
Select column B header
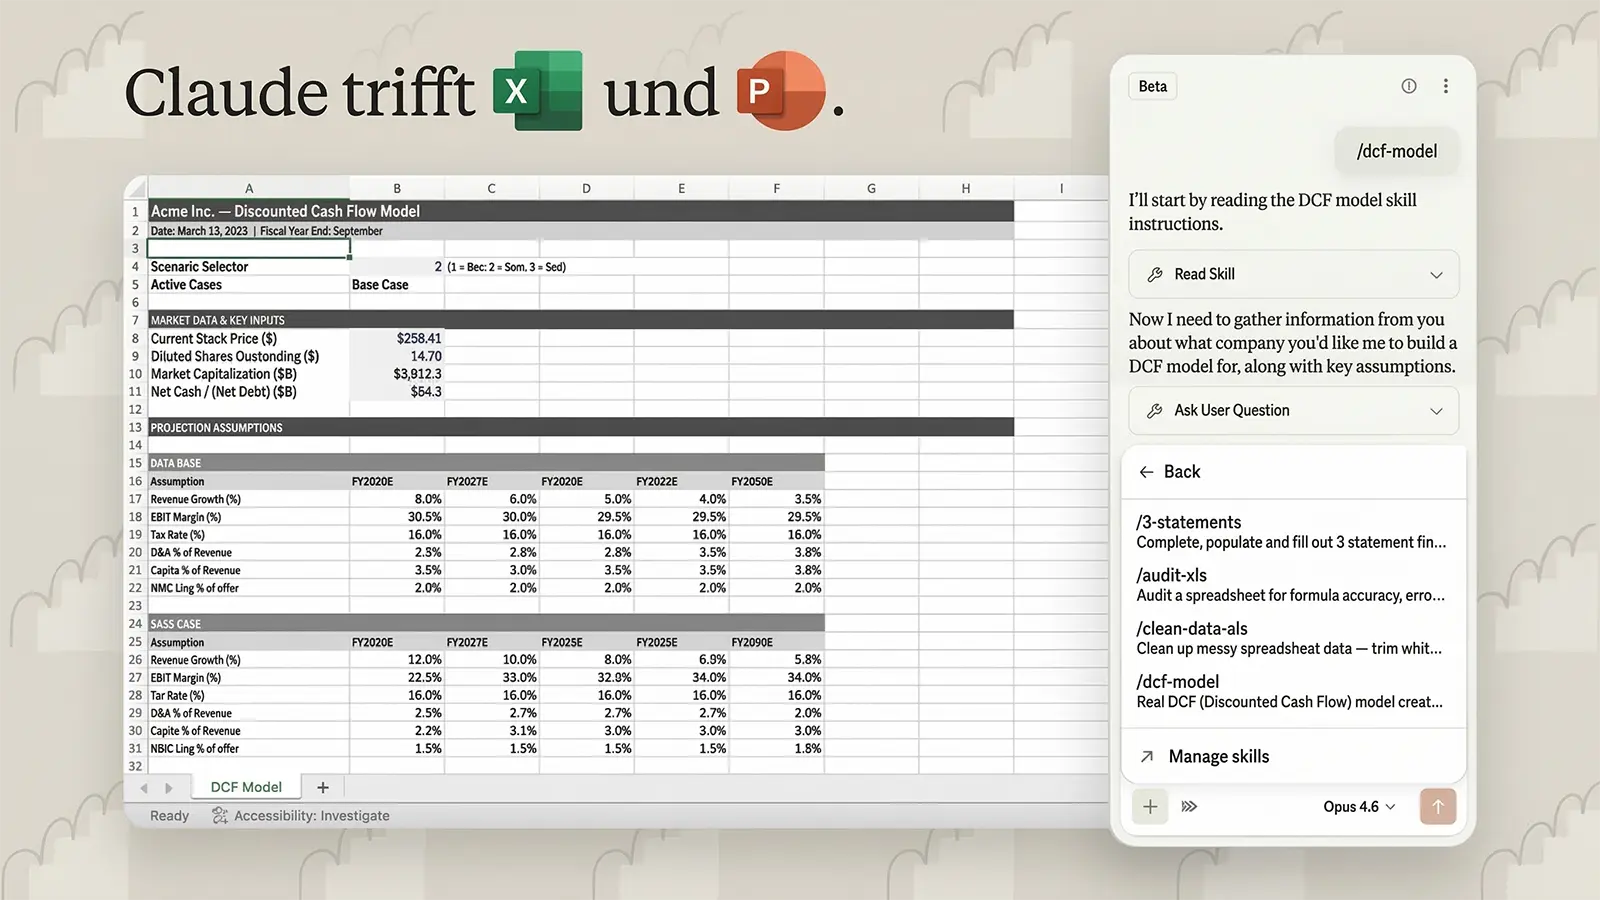coord(396,188)
